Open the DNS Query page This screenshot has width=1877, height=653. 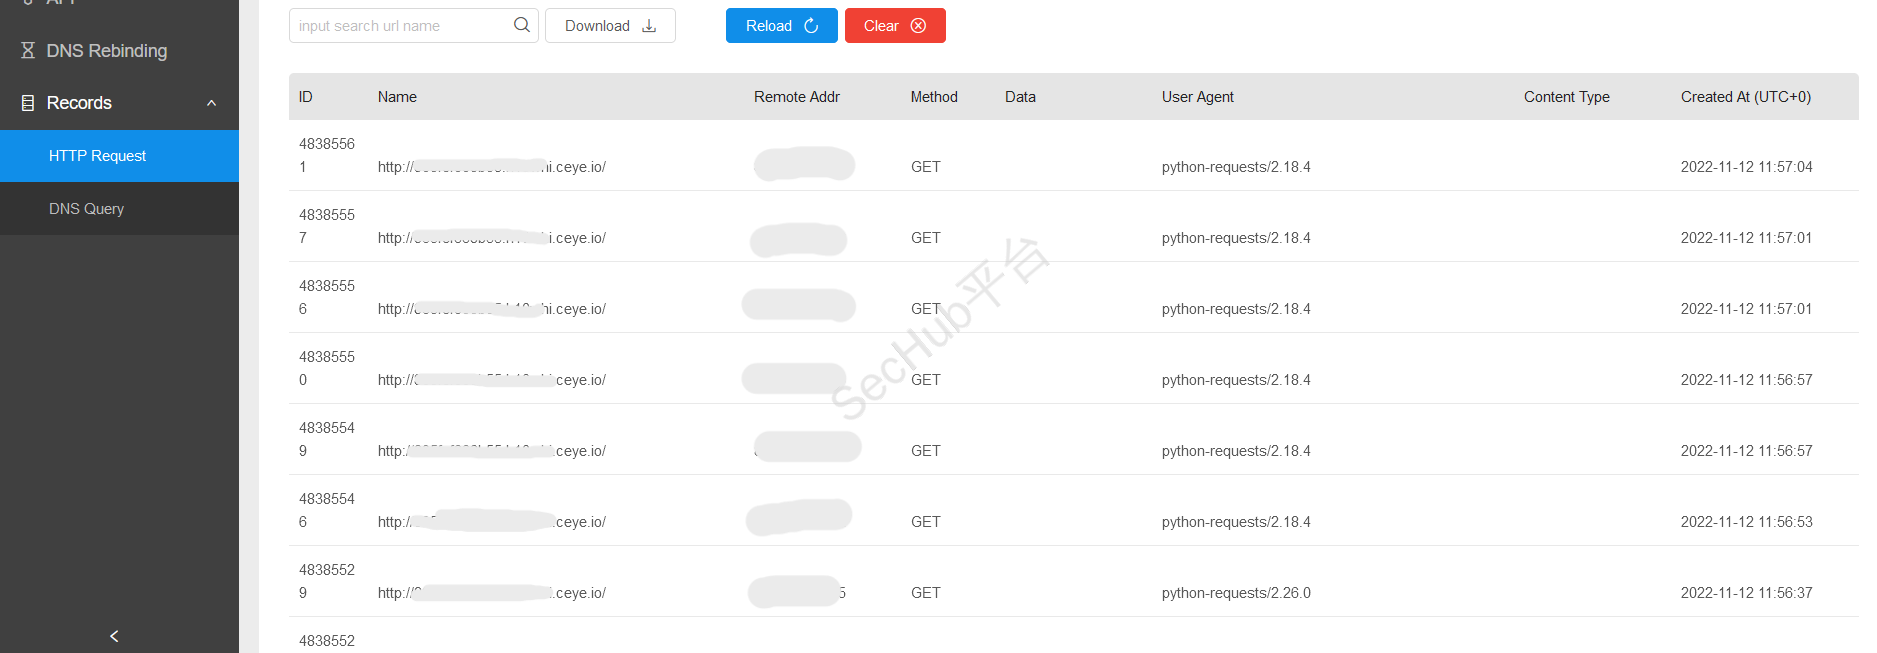[x=86, y=209]
